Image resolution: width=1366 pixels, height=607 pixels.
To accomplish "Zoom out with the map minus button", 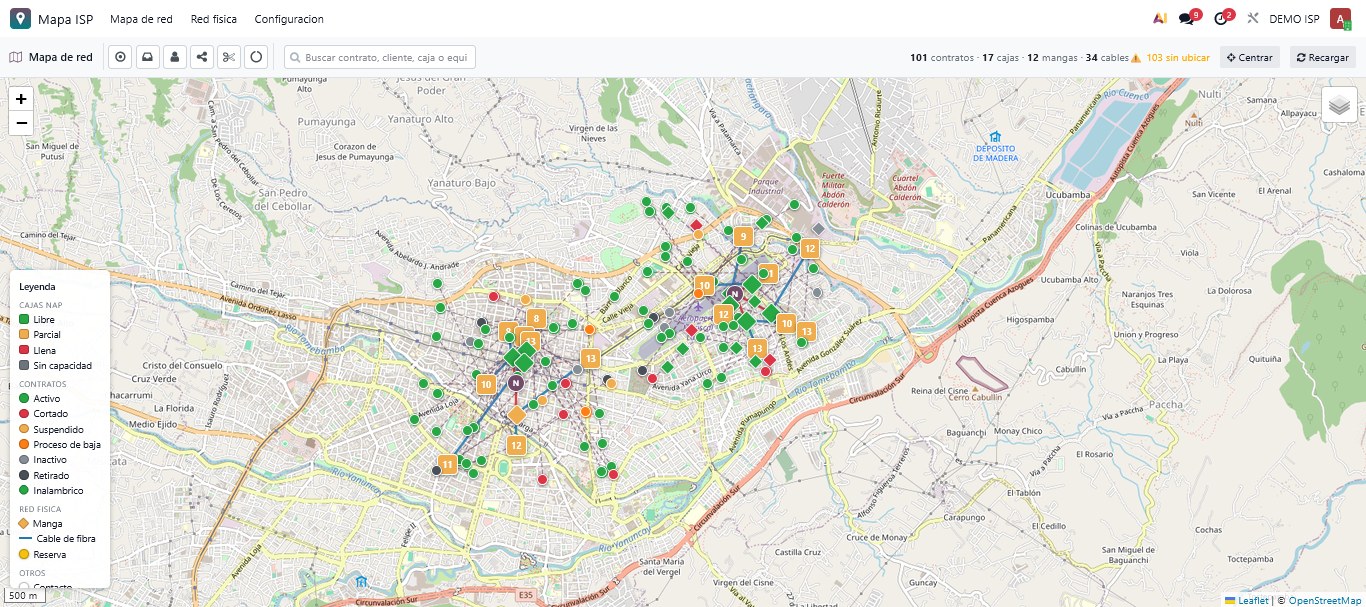I will (x=21, y=123).
